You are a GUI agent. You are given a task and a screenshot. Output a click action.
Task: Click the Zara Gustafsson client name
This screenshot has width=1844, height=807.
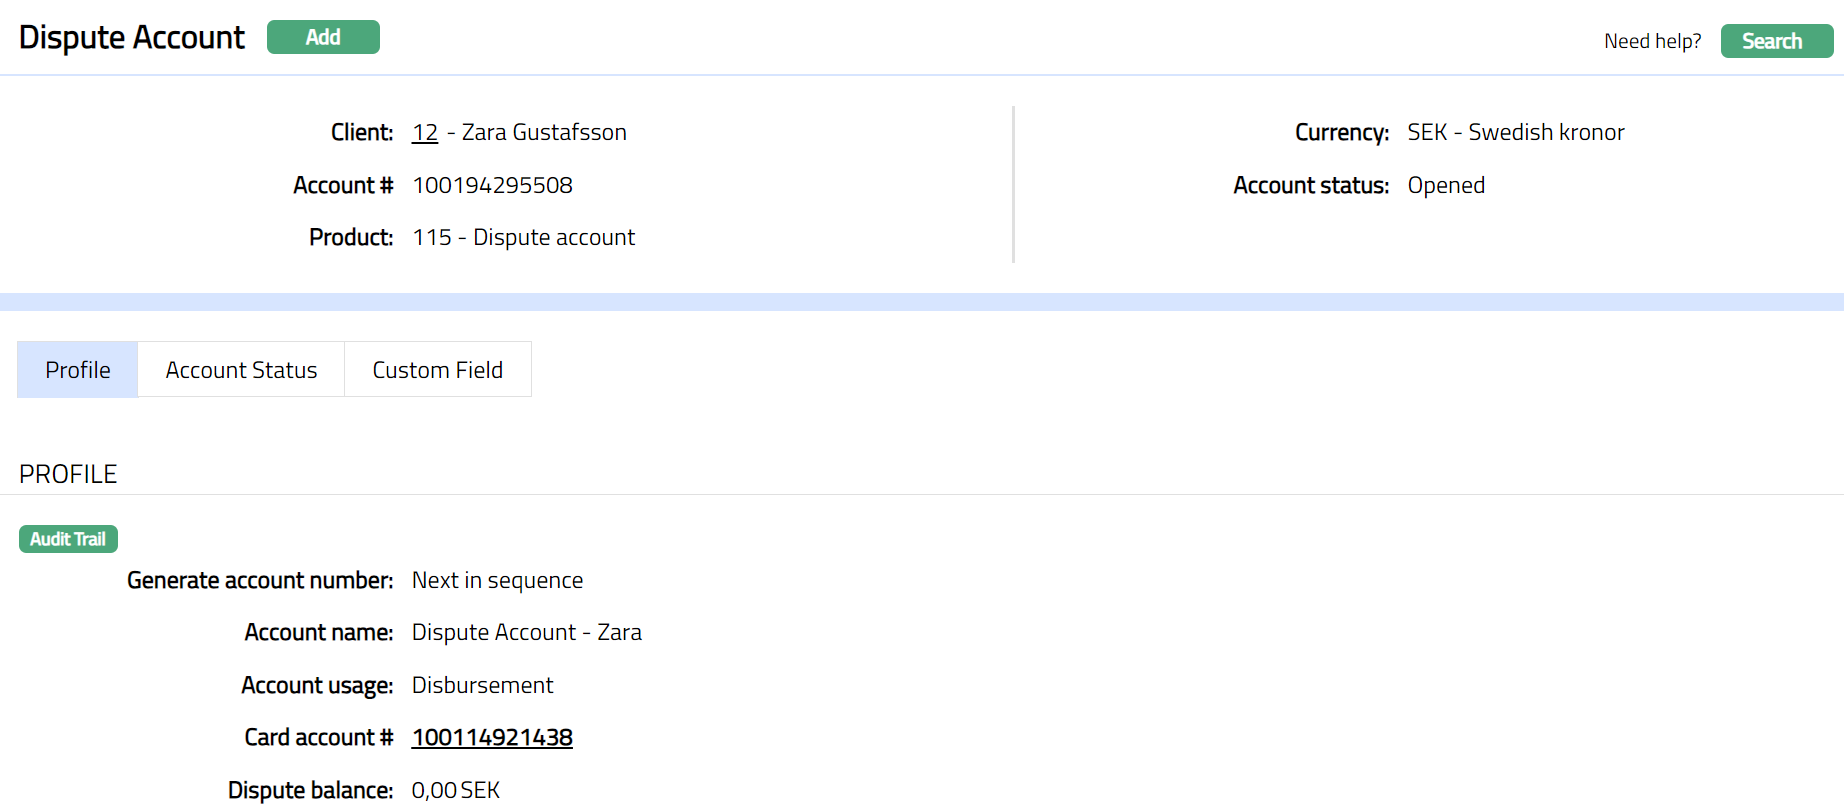coord(544,133)
